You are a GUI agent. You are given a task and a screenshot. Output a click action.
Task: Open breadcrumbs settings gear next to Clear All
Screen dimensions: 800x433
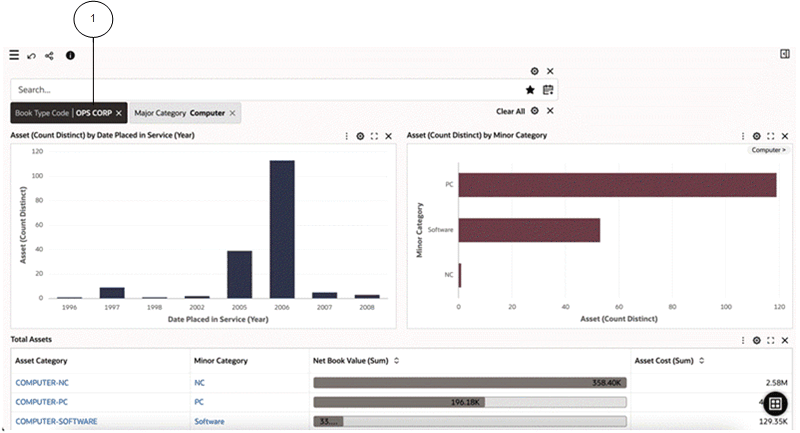534,111
